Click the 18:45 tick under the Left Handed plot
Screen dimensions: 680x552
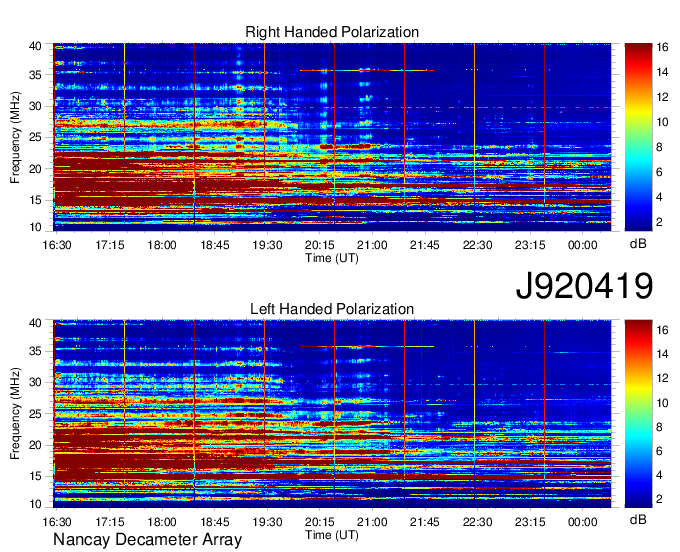point(215,522)
